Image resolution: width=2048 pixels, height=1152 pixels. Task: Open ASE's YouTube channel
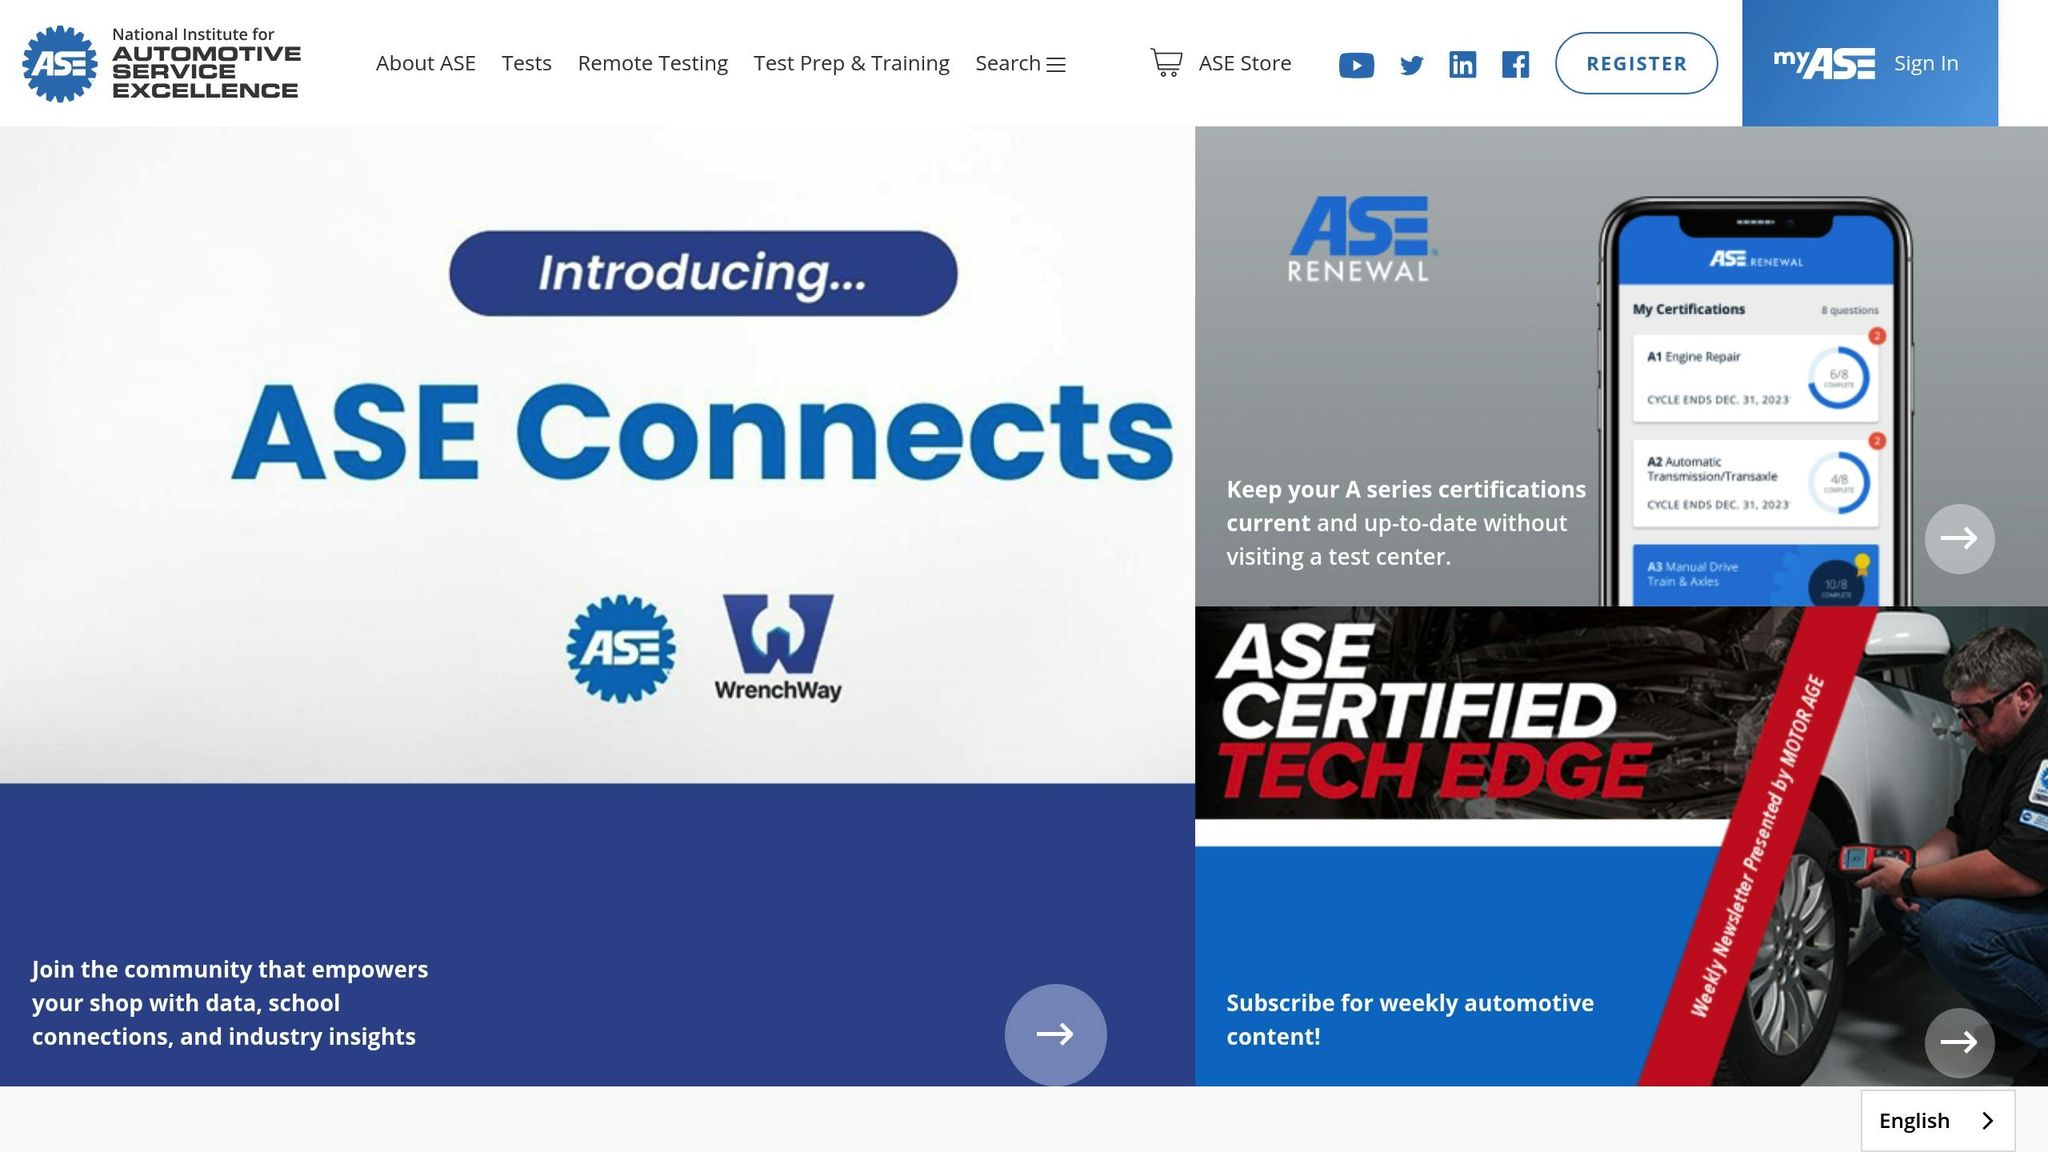pos(1357,64)
